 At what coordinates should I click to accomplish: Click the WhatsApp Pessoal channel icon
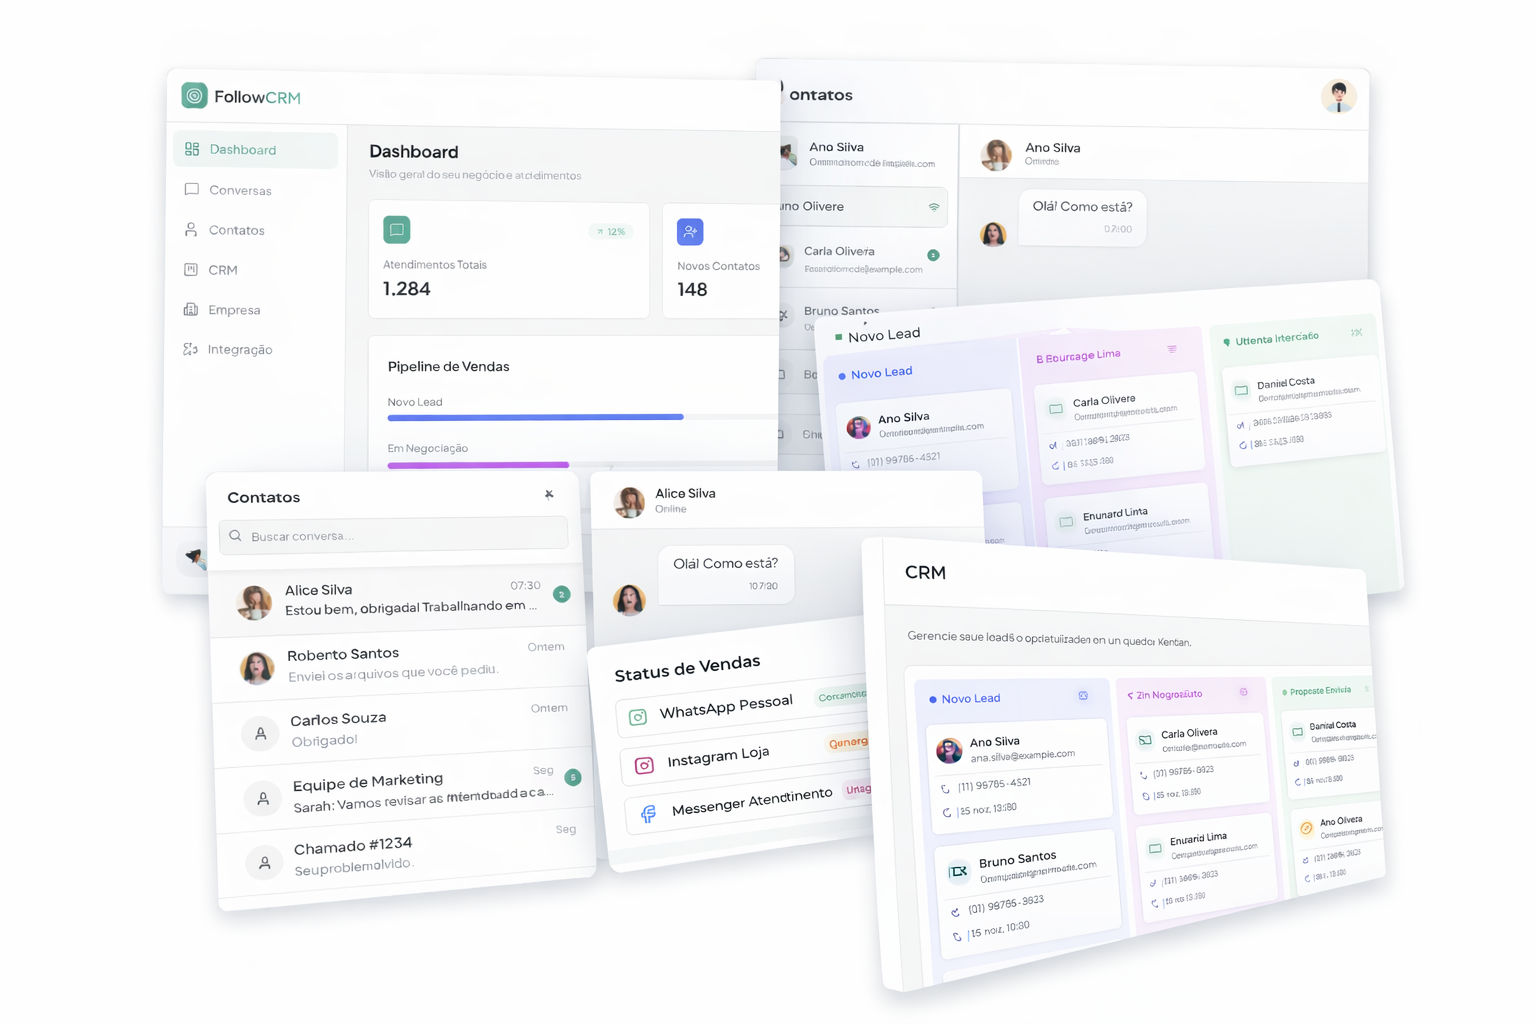pyautogui.click(x=638, y=716)
